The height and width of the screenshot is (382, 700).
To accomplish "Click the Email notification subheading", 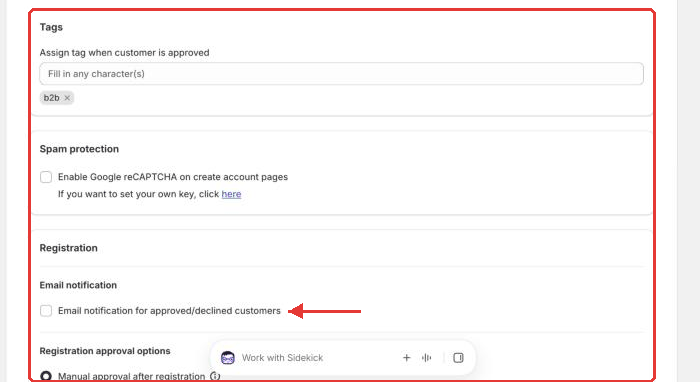I will point(78,285).
